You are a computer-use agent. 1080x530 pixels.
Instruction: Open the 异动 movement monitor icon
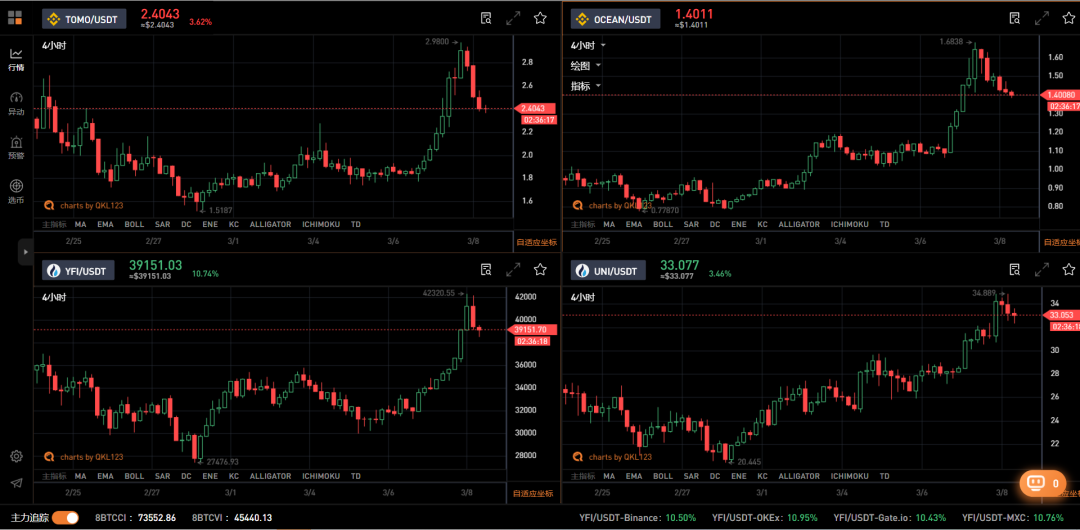[16, 103]
